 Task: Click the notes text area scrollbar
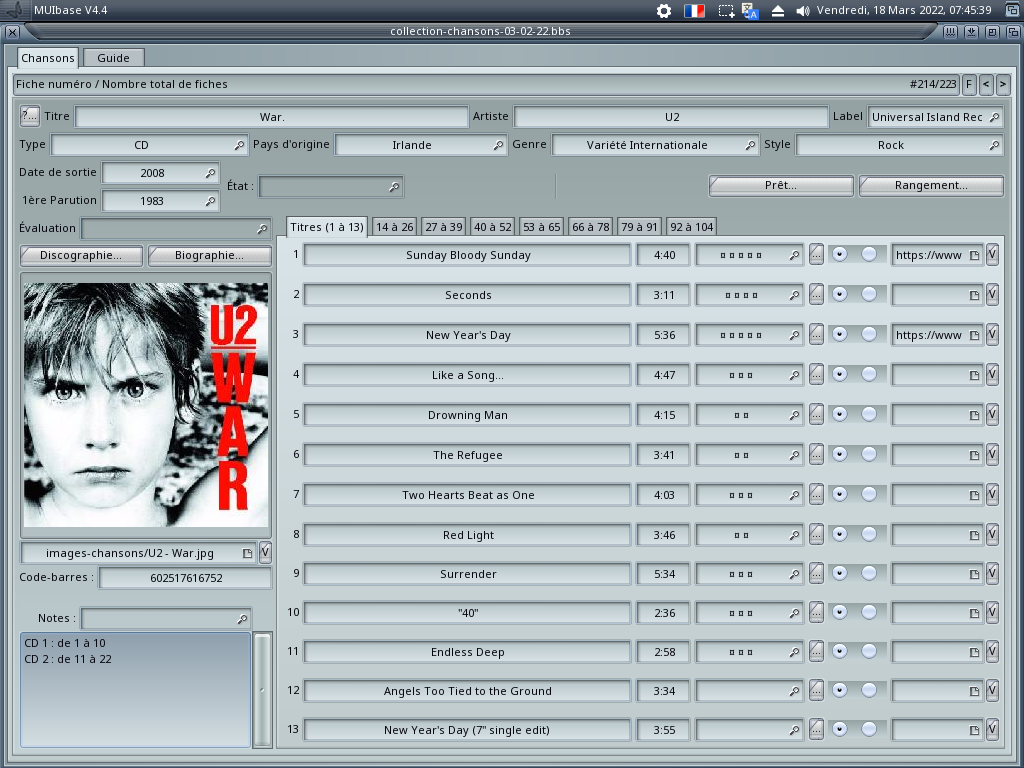(x=262, y=689)
